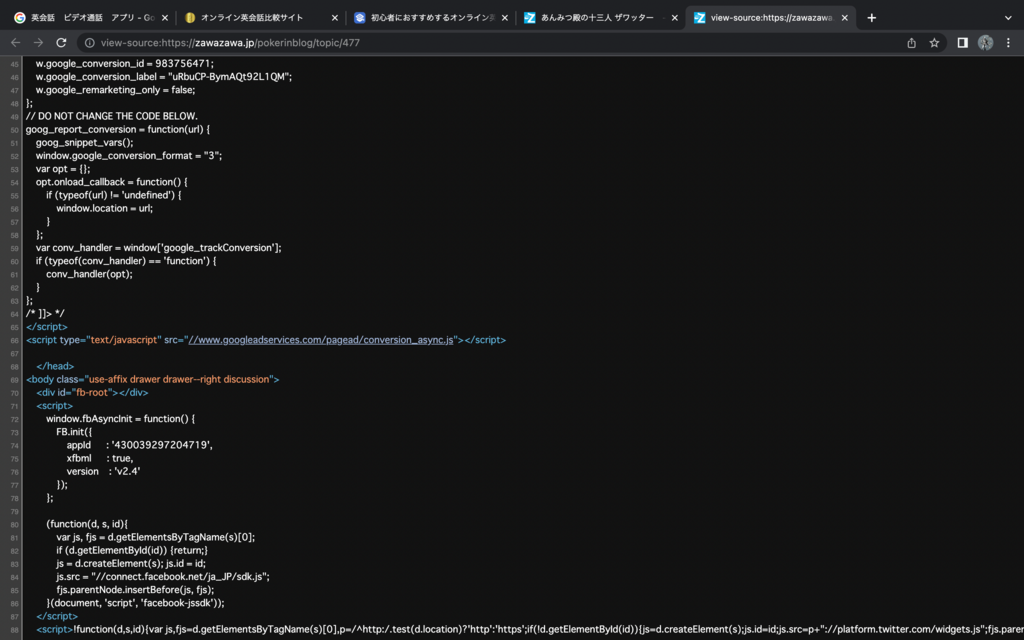Select the 初心者におすすめ tab
1024x640 pixels.
(x=425, y=17)
